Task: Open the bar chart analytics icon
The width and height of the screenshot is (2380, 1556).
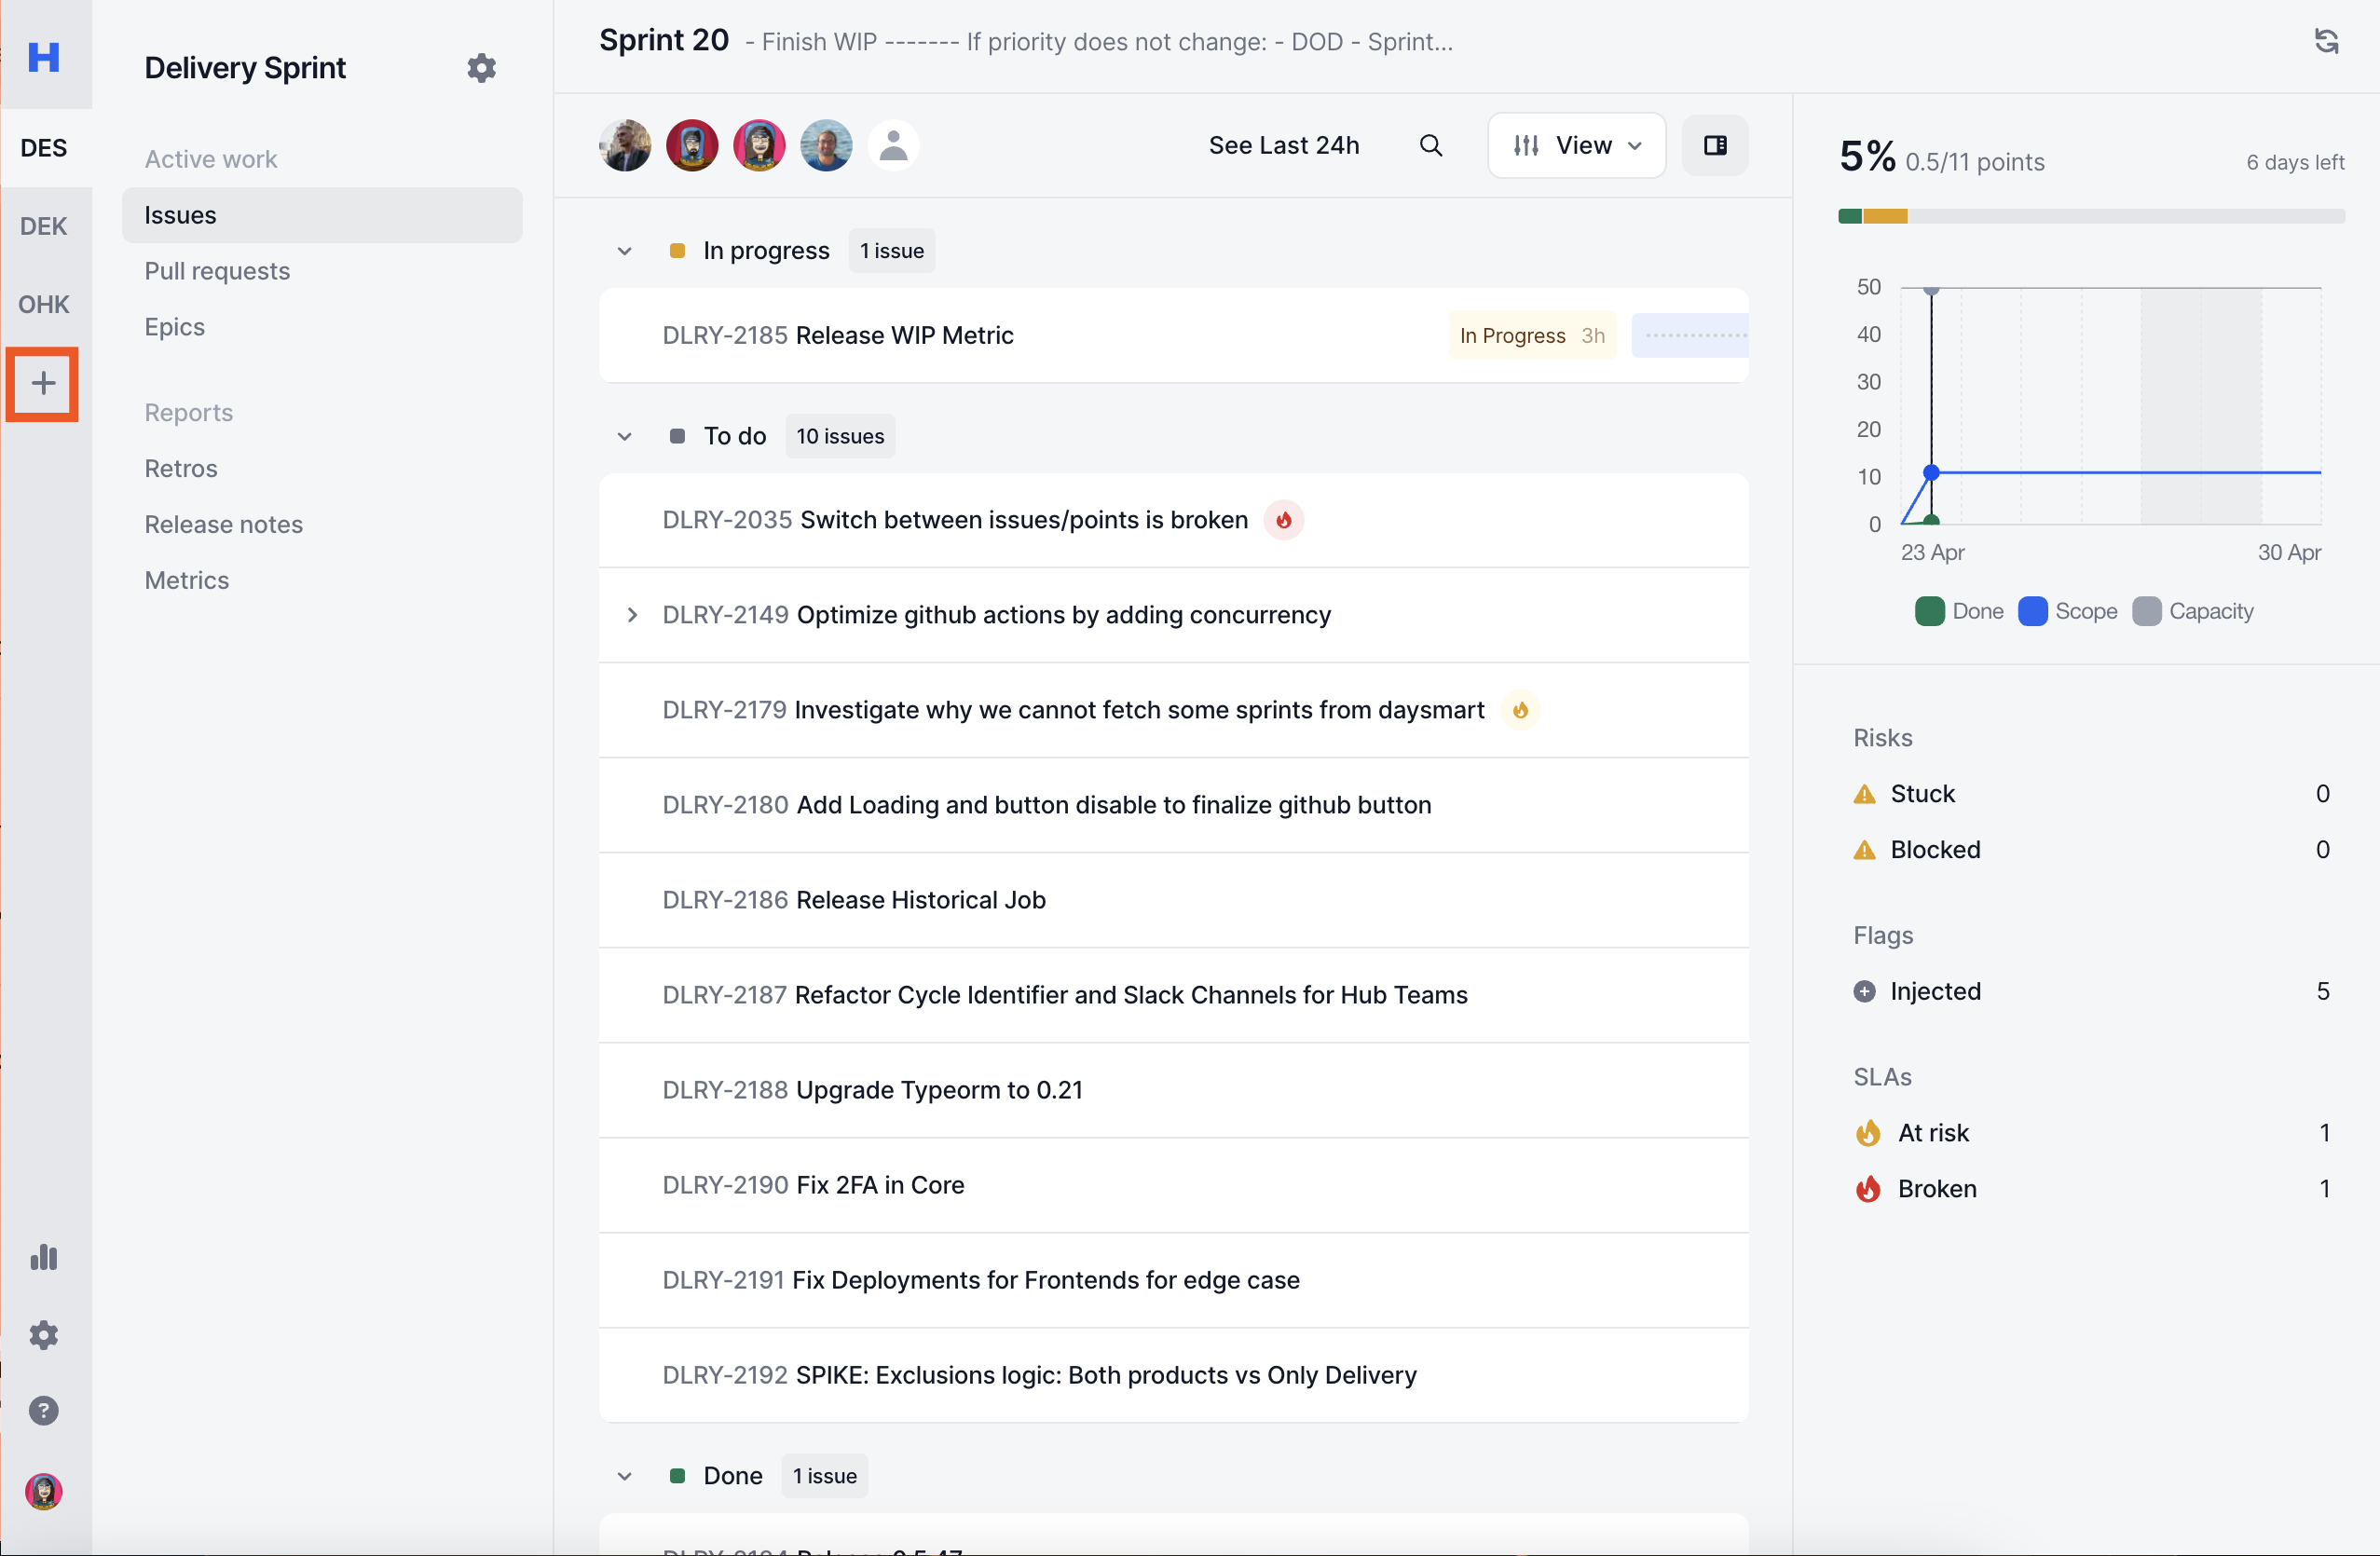Action: tap(43, 1257)
